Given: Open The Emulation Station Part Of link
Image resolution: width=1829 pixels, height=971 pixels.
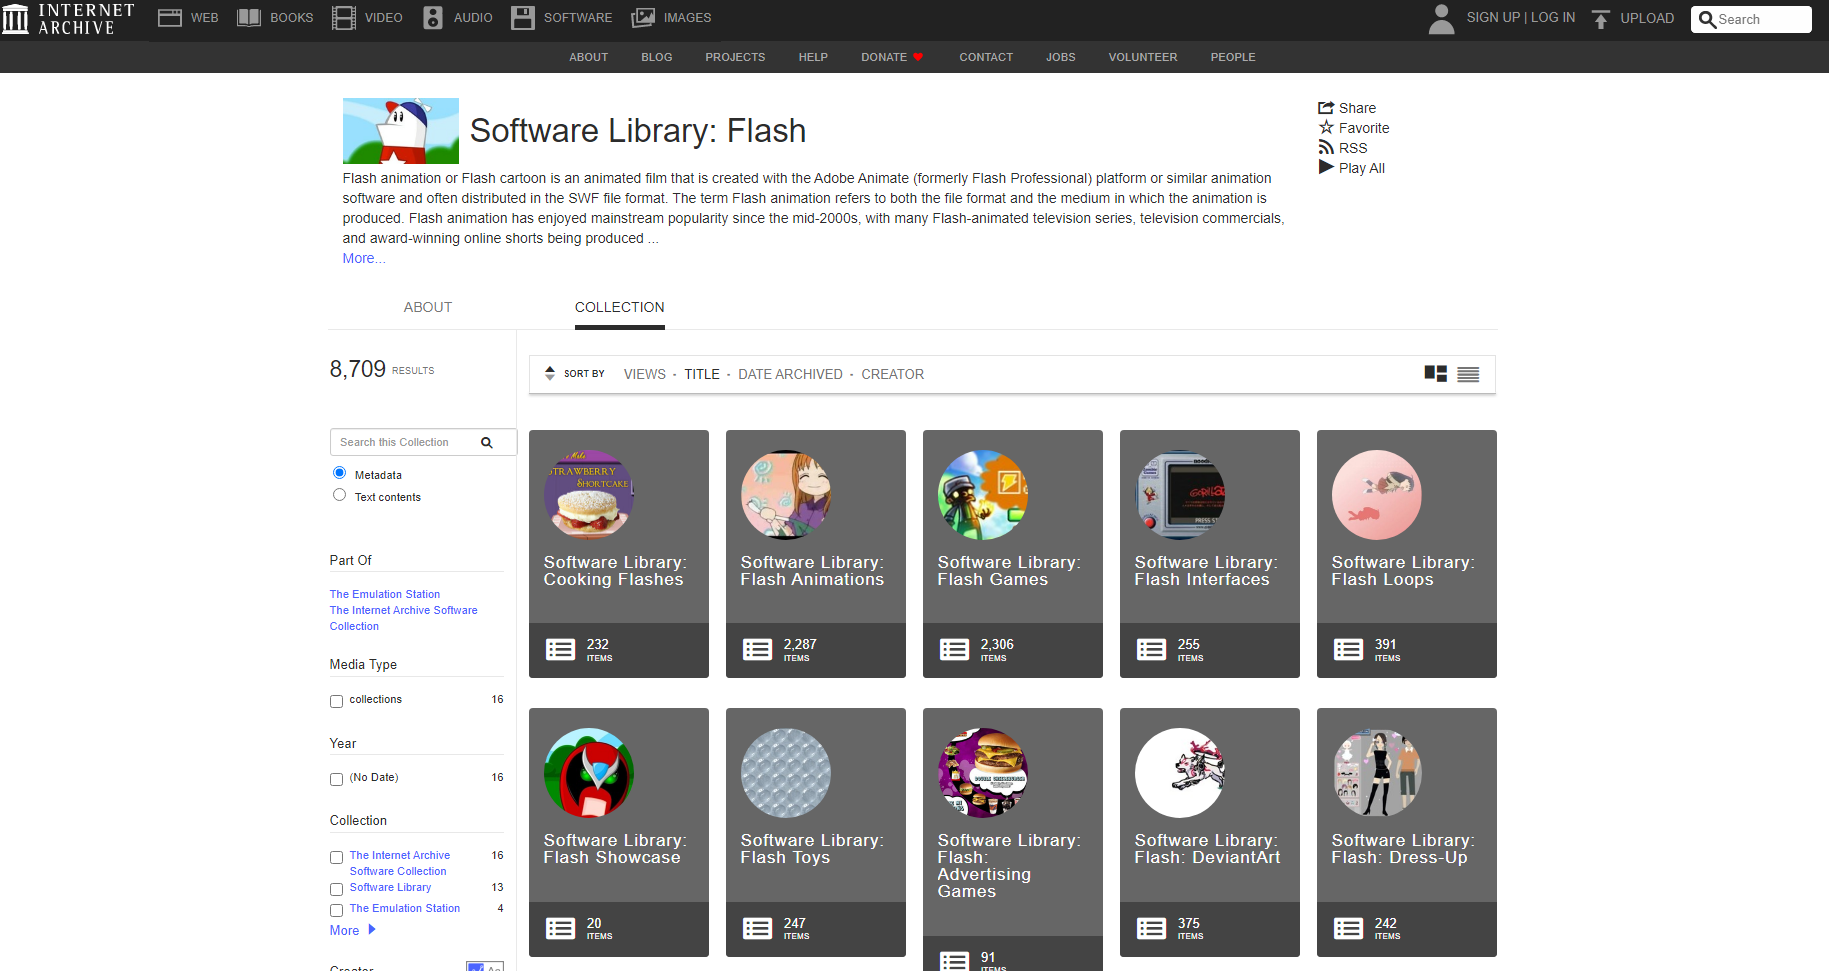Looking at the screenshot, I should [385, 594].
